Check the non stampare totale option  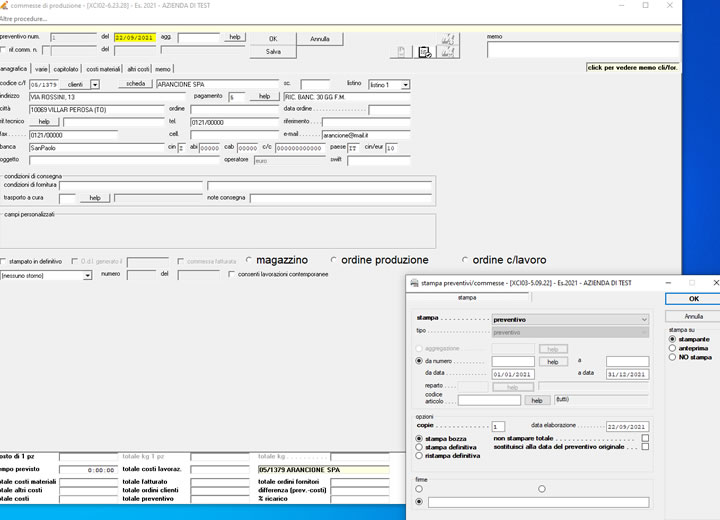coord(645,438)
